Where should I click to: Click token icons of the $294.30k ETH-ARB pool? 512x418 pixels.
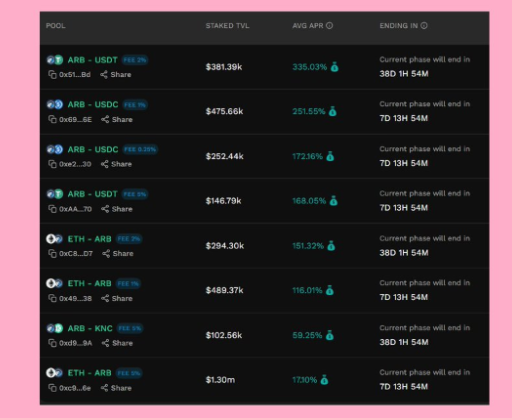tap(55, 239)
